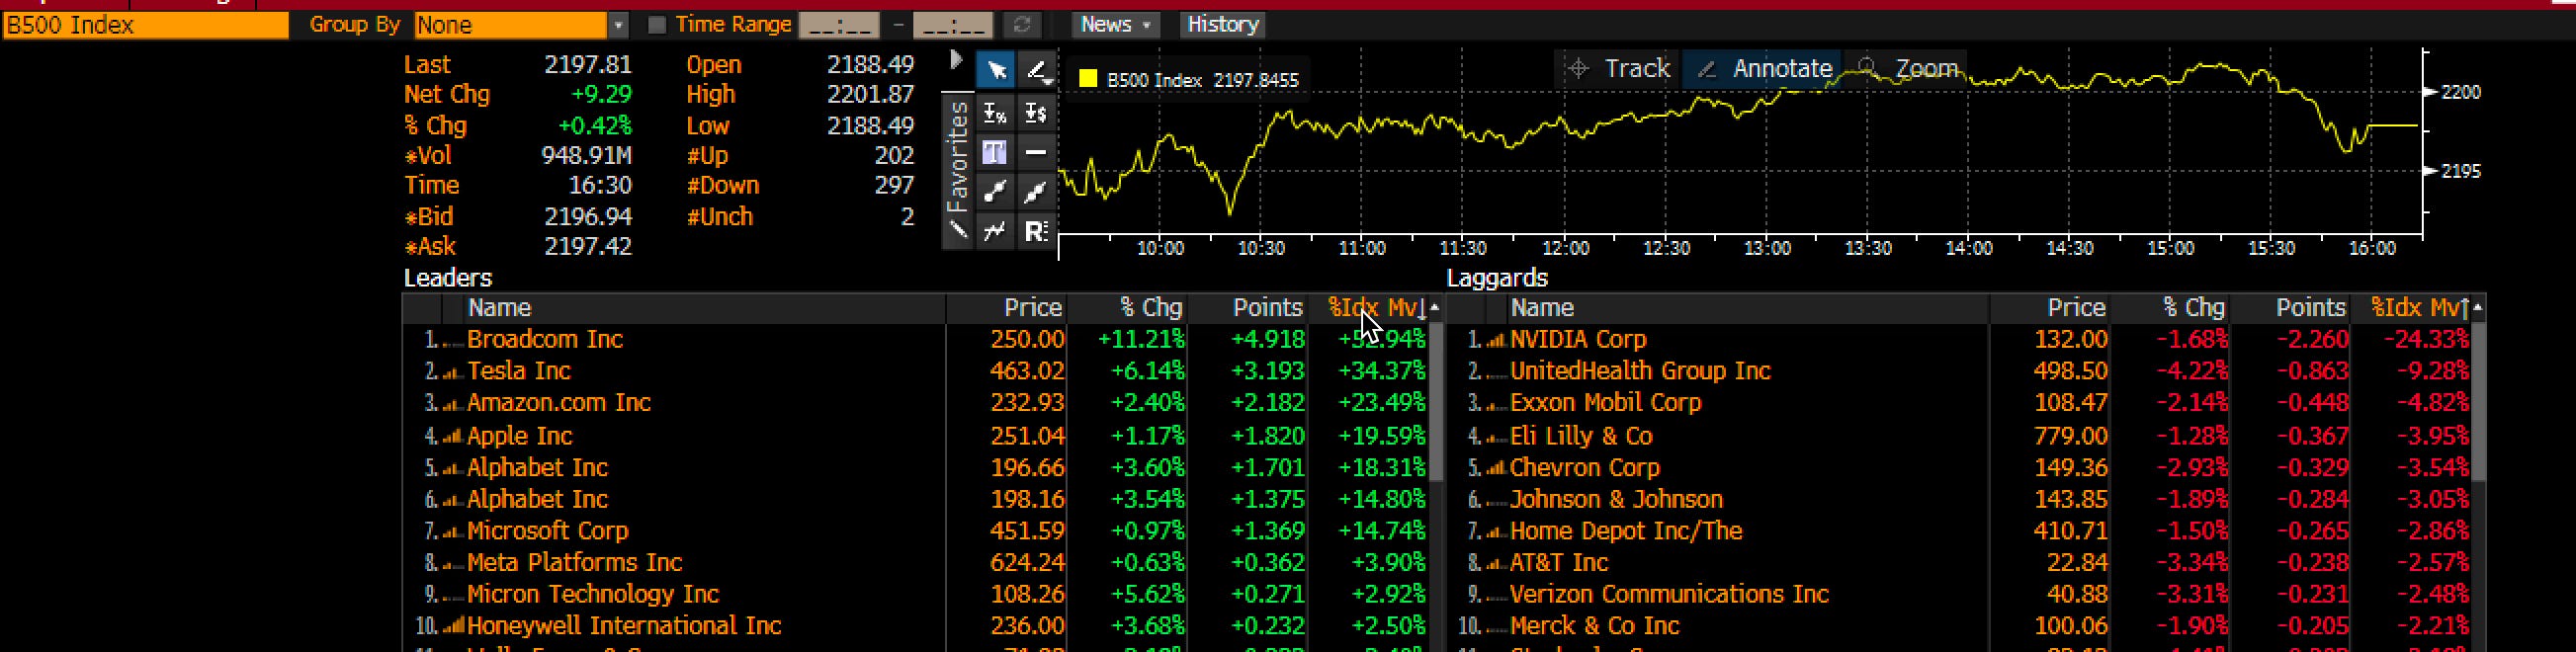Screen dimensions: 2576x652
Task: Click the bar icon beside Home Depot
Action: click(1496, 533)
